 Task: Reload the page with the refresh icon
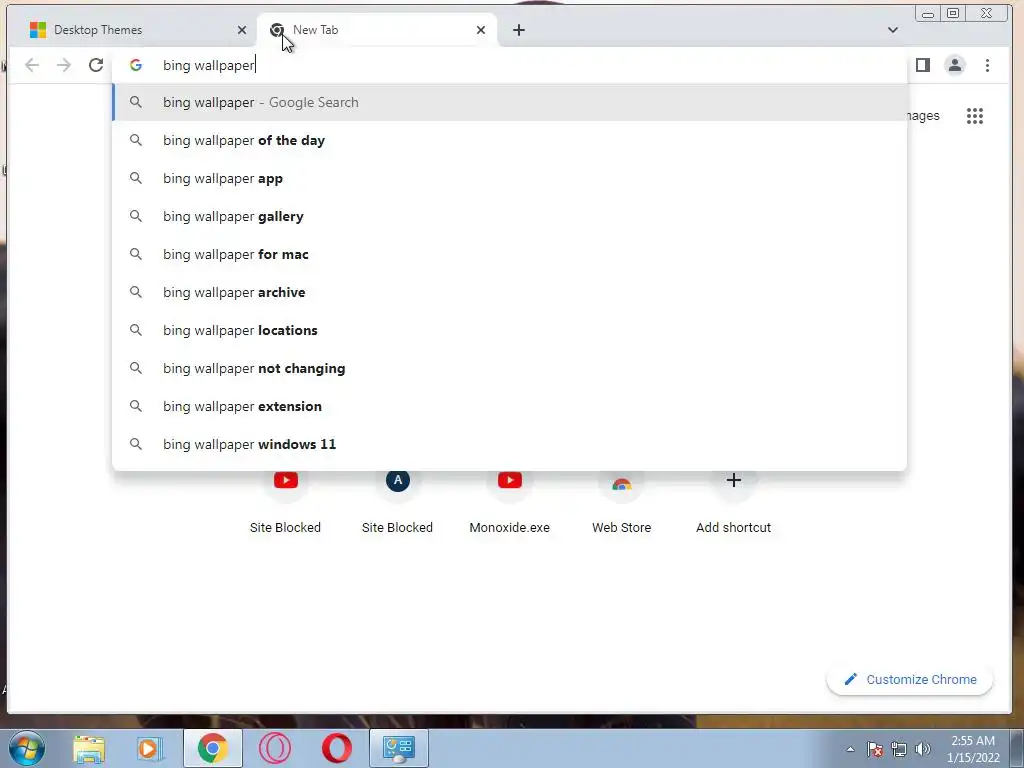pos(96,65)
